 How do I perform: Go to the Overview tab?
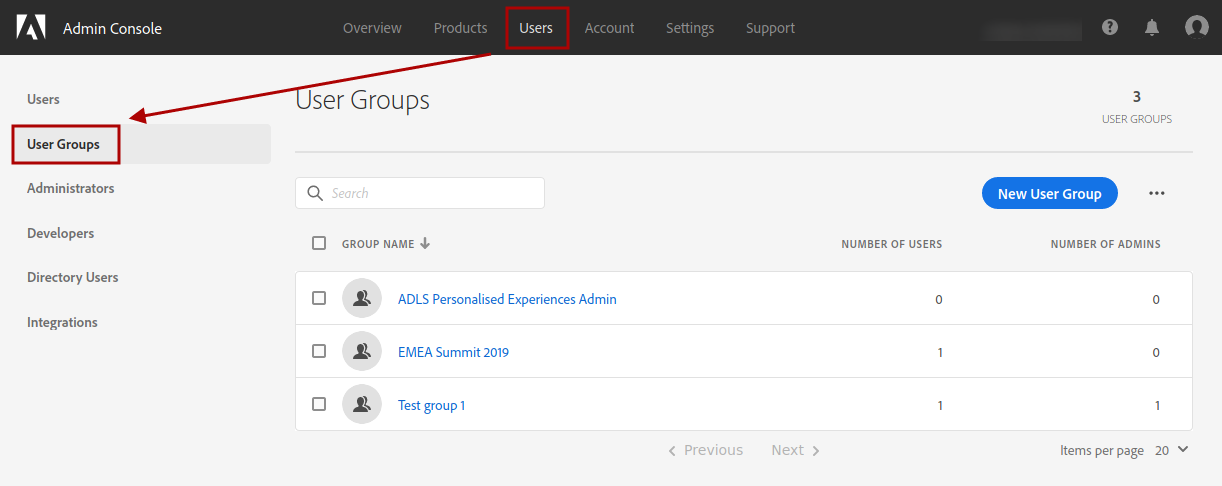(x=372, y=28)
